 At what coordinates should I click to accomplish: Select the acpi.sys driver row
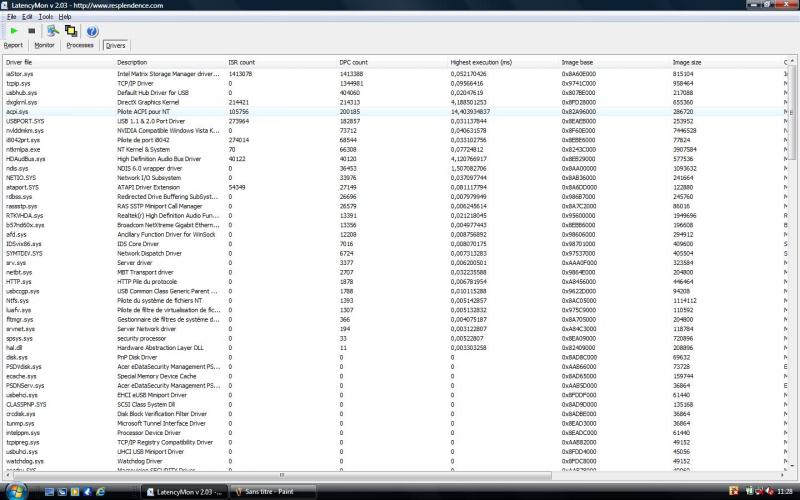click(395, 112)
